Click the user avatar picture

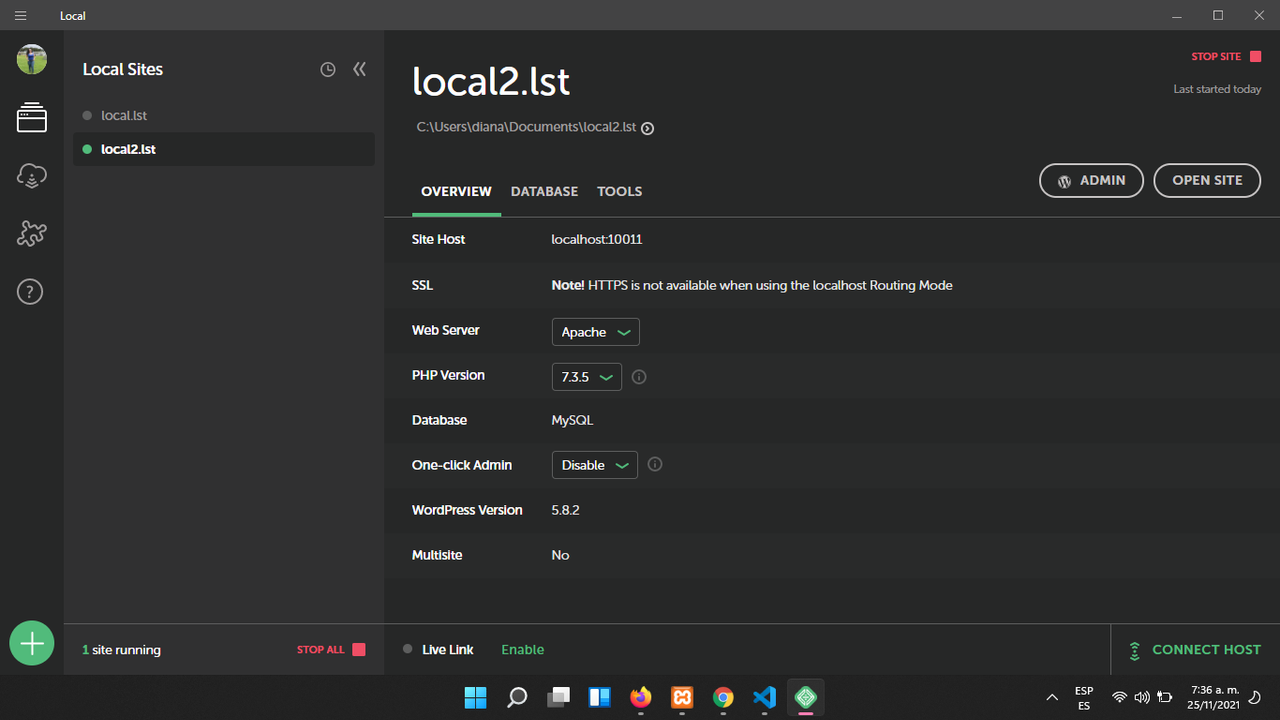pos(32,59)
